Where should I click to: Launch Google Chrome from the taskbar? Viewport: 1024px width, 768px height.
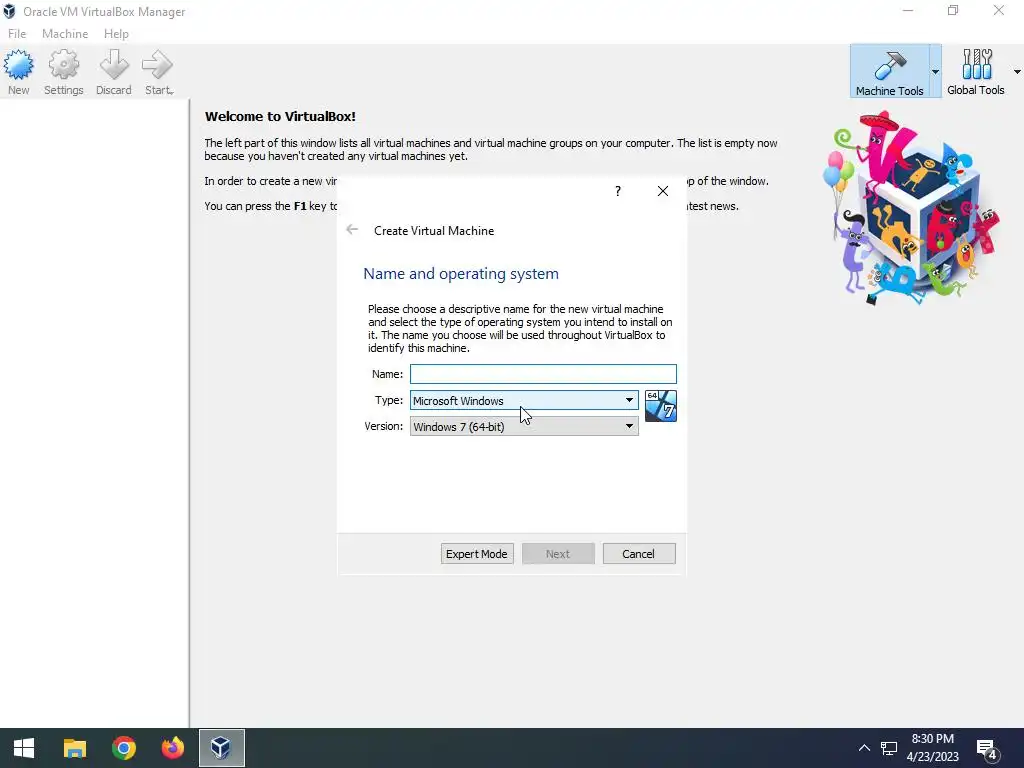(x=123, y=748)
